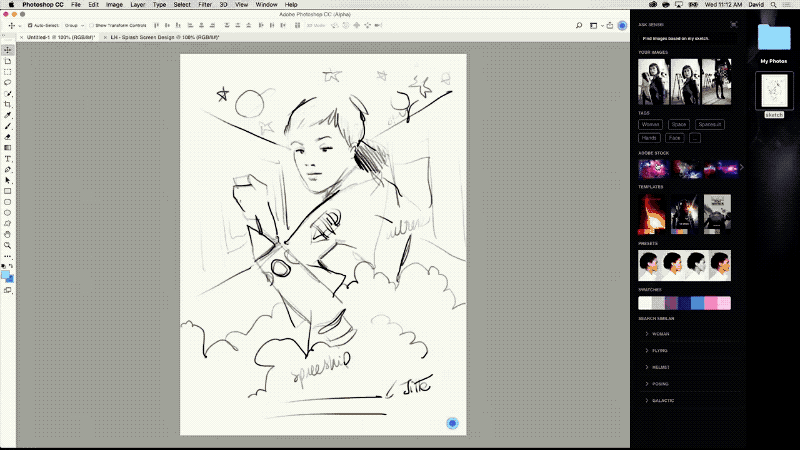This screenshot has width=800, height=450.
Task: Click the more tags ellipsis button
Action: tap(694, 138)
